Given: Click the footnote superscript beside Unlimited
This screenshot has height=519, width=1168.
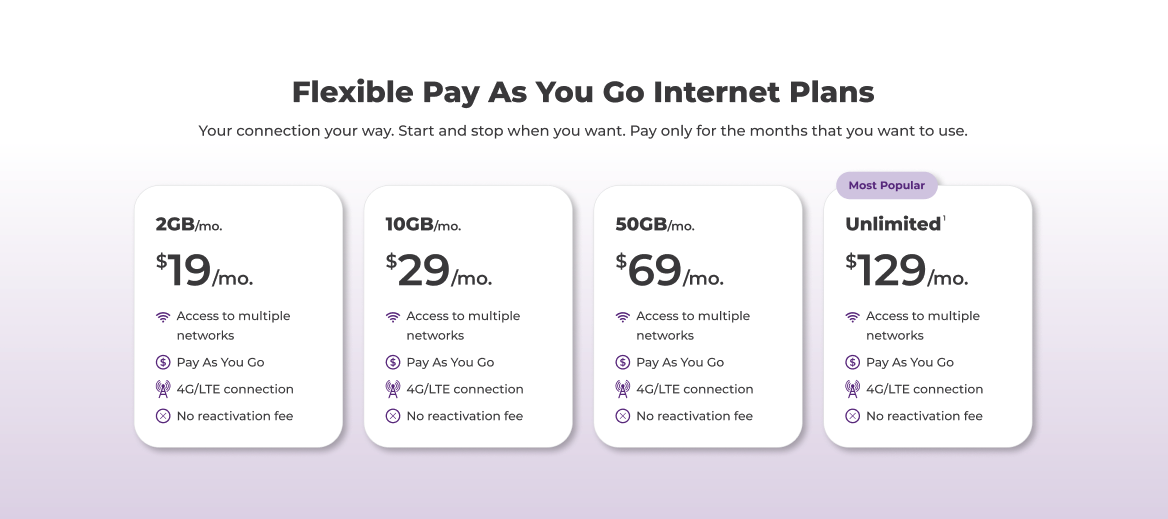Looking at the screenshot, I should [x=944, y=218].
